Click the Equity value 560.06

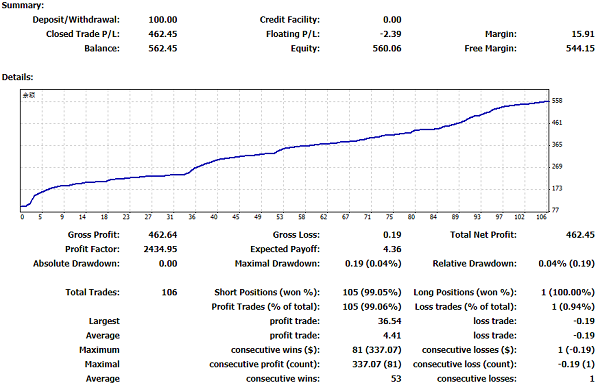[x=387, y=49]
